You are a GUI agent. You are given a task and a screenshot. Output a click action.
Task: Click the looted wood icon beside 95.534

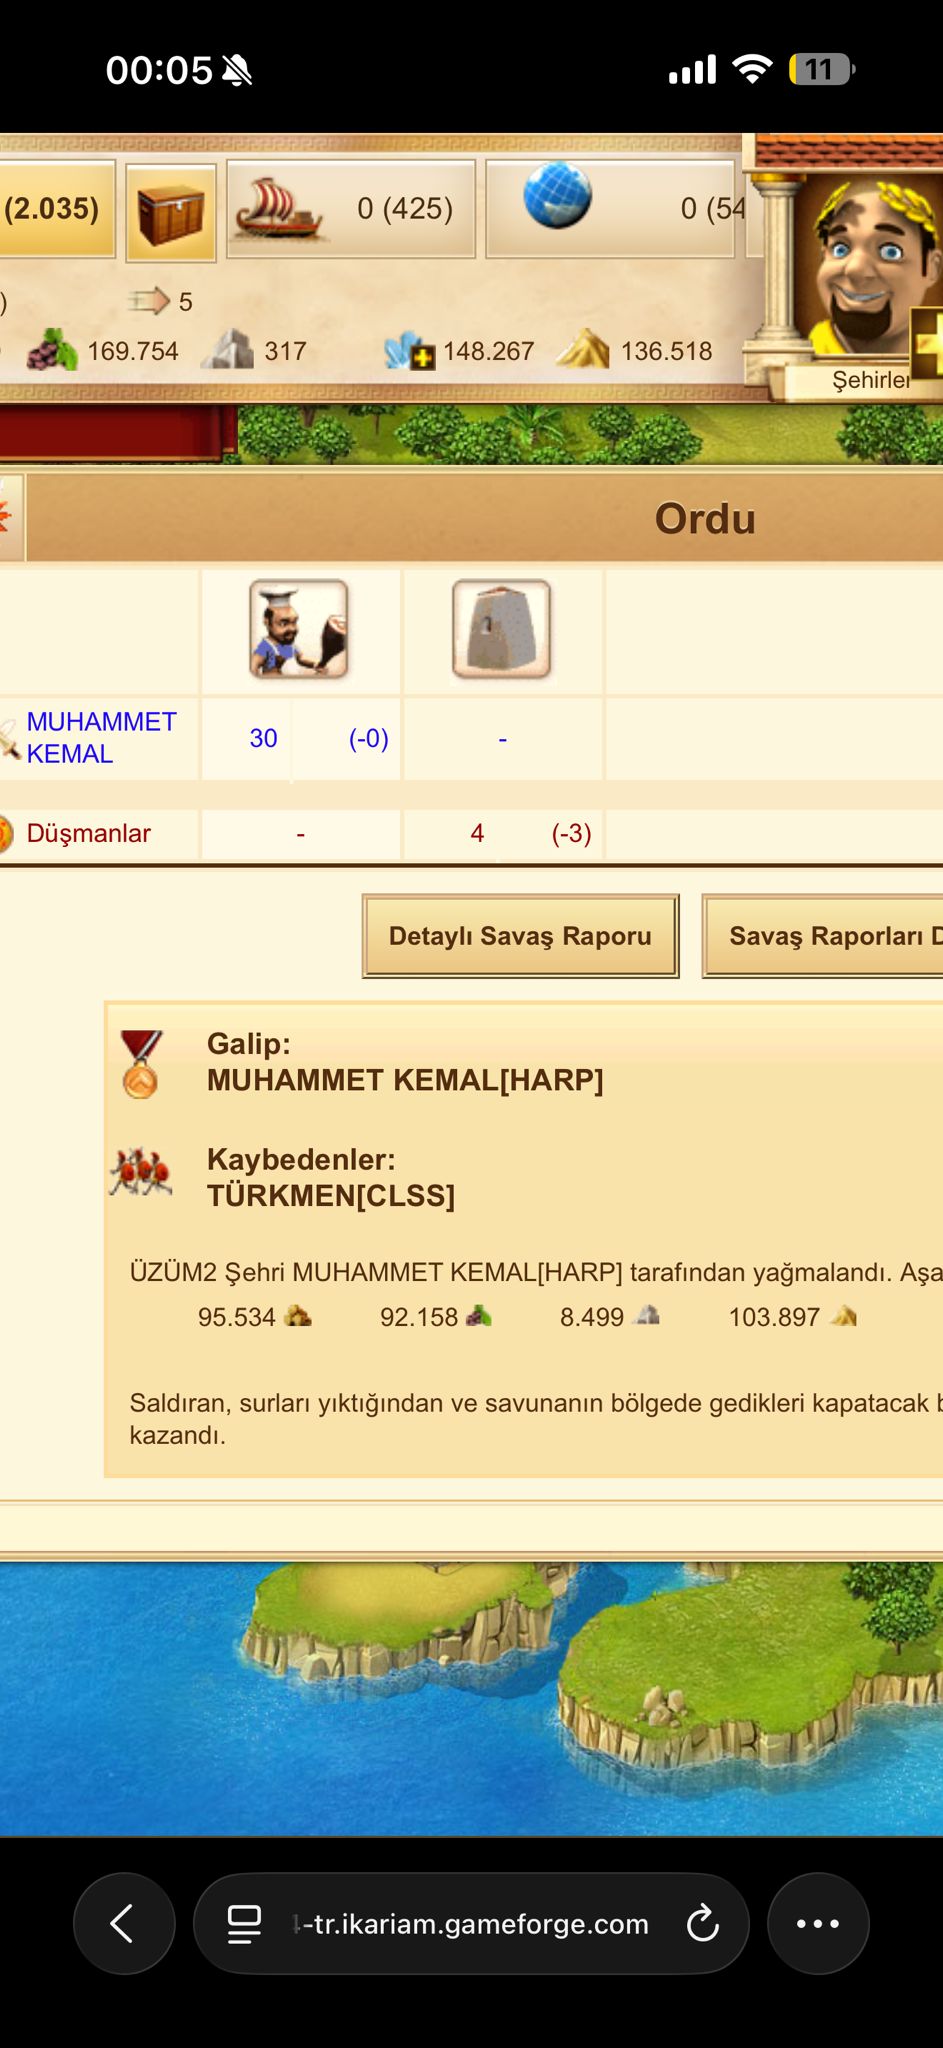[298, 1316]
